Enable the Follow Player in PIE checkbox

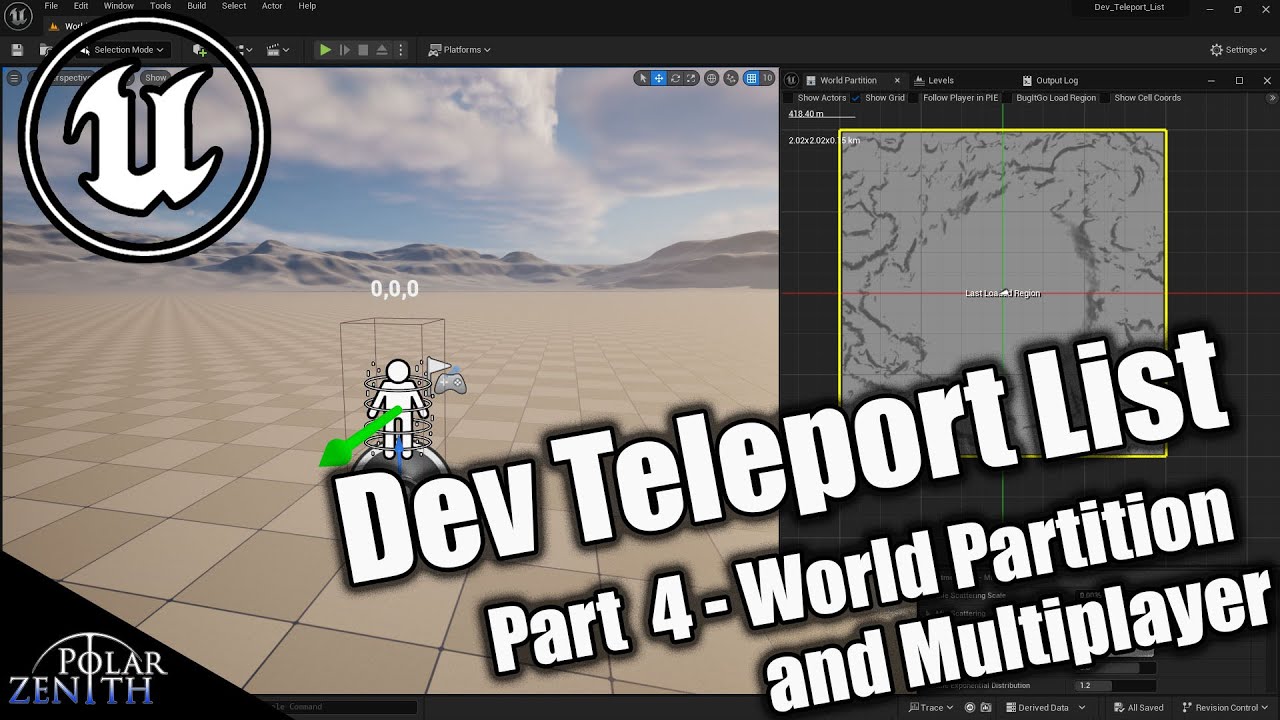tap(914, 98)
